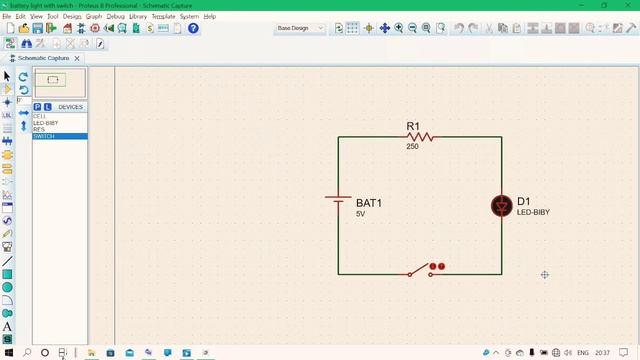The image size is (640, 360).
Task: Open the Help question mark icon
Action: tap(193, 28)
